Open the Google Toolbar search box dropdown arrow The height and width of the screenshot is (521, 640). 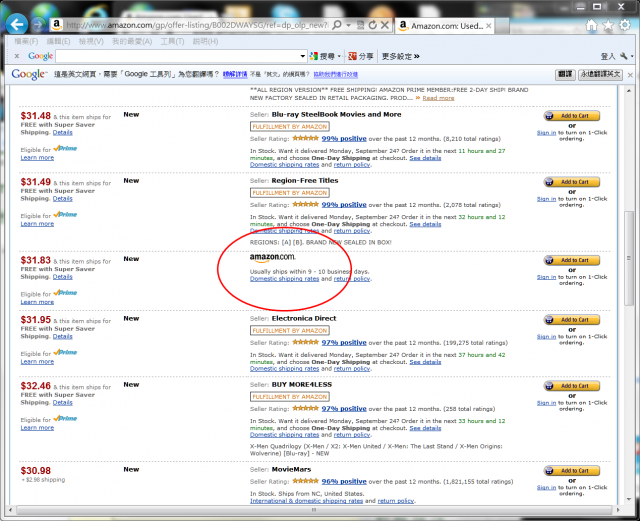[x=302, y=56]
